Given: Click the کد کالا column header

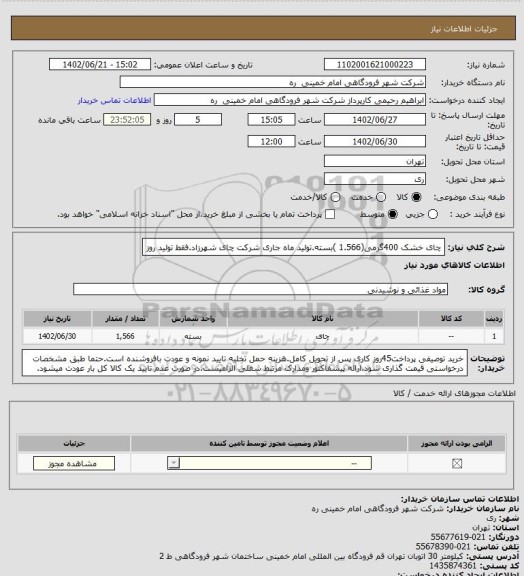Looking at the screenshot, I should [x=451, y=319].
